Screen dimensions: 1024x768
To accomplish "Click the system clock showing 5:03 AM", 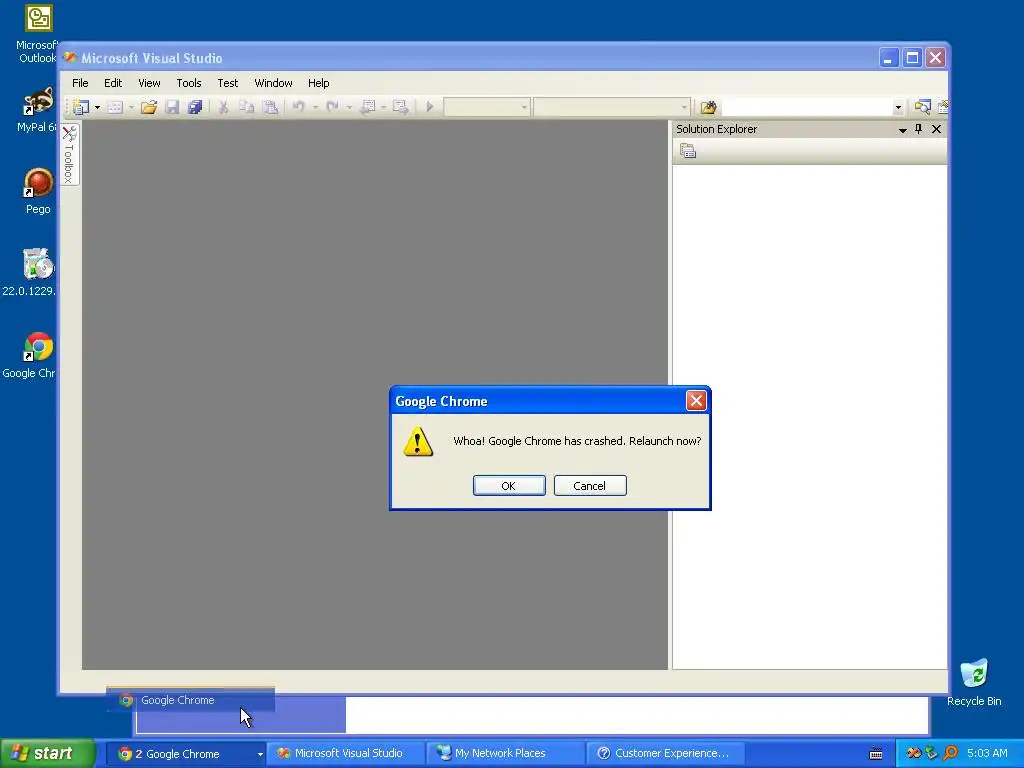I will click(x=987, y=753).
